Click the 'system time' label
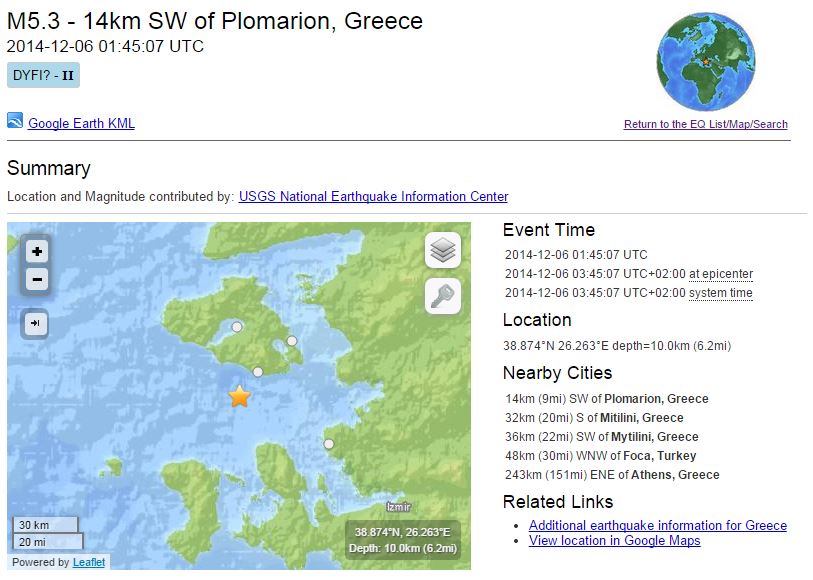 [721, 293]
